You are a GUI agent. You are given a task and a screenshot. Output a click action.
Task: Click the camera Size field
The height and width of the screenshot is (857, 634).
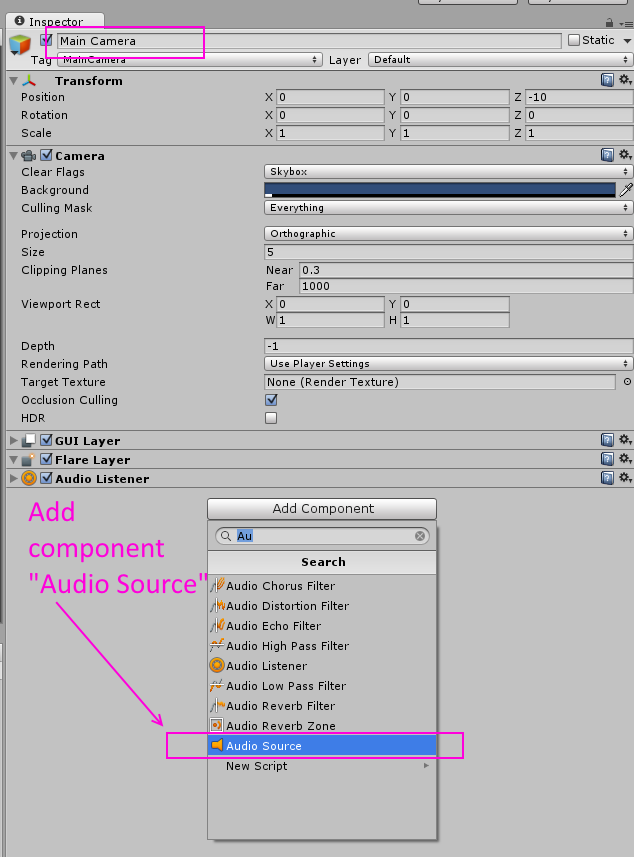tap(448, 252)
